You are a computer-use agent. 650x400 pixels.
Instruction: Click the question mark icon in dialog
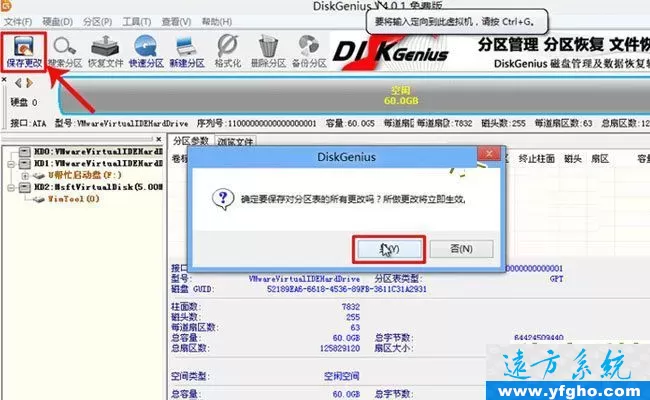[x=223, y=199]
